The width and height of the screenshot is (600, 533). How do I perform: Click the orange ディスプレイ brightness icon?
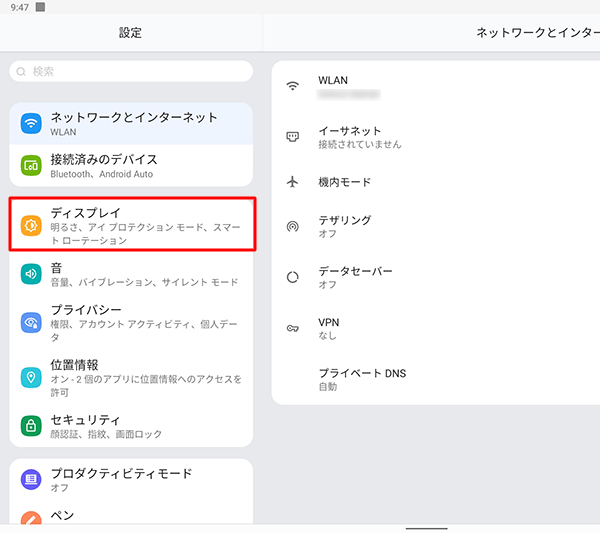point(32,225)
